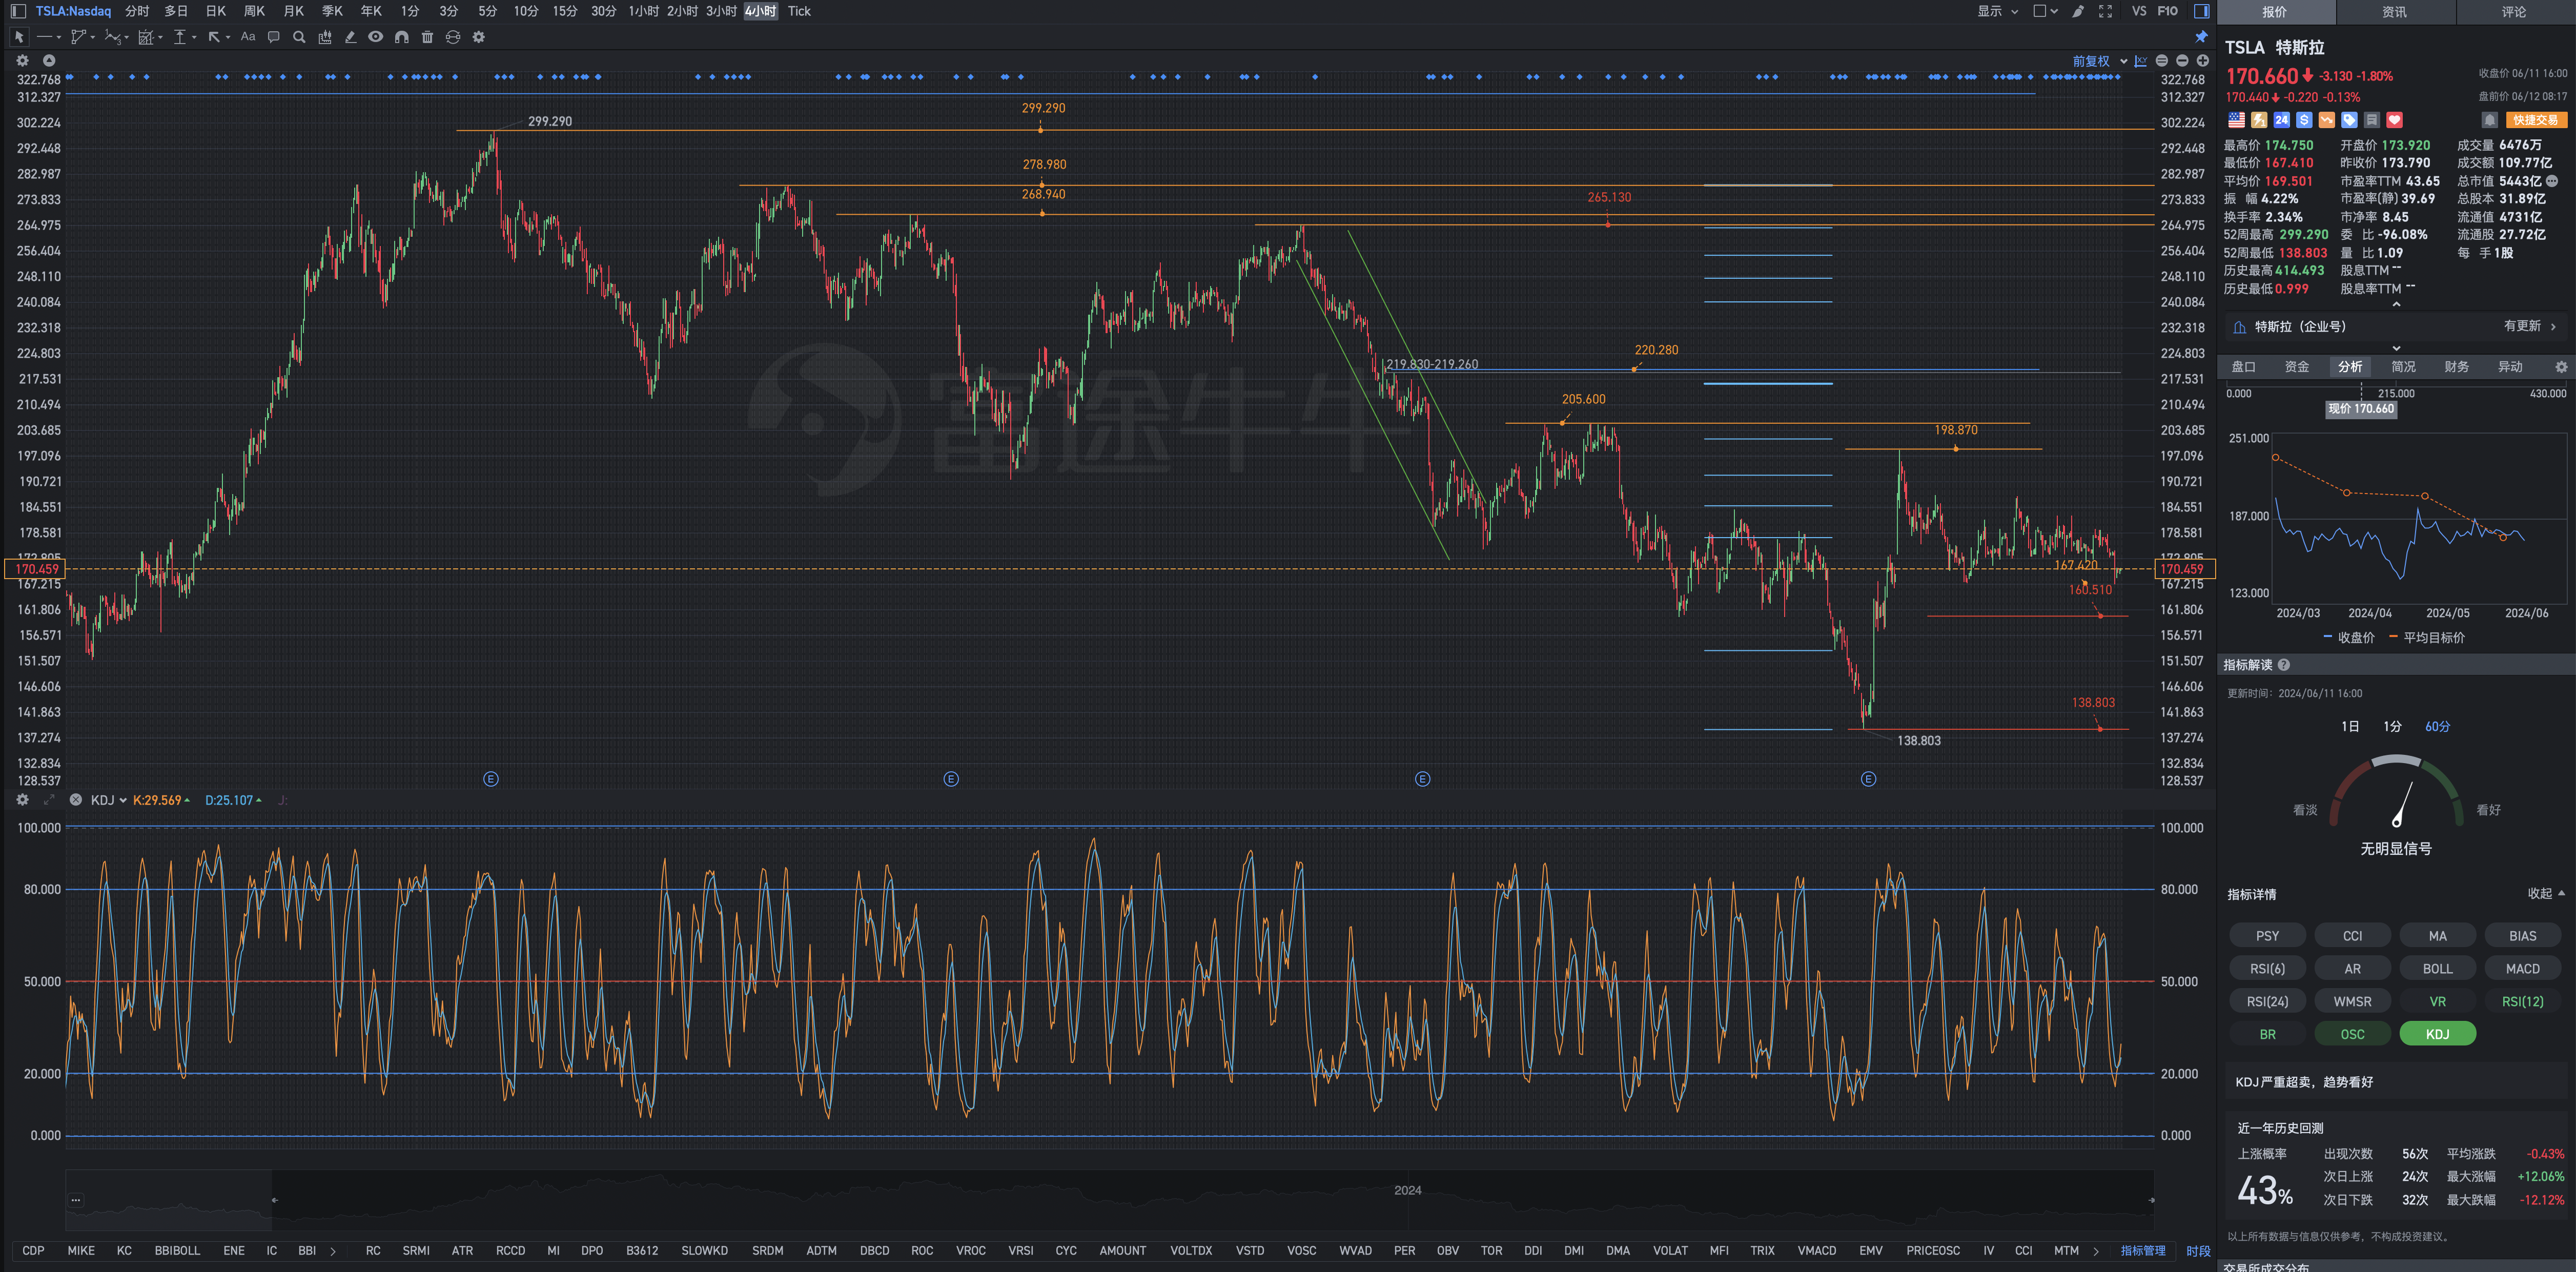Viewport: 2576px width, 1272px height.
Task: Click the pin icon below the toolbar
Action: click(x=2201, y=37)
